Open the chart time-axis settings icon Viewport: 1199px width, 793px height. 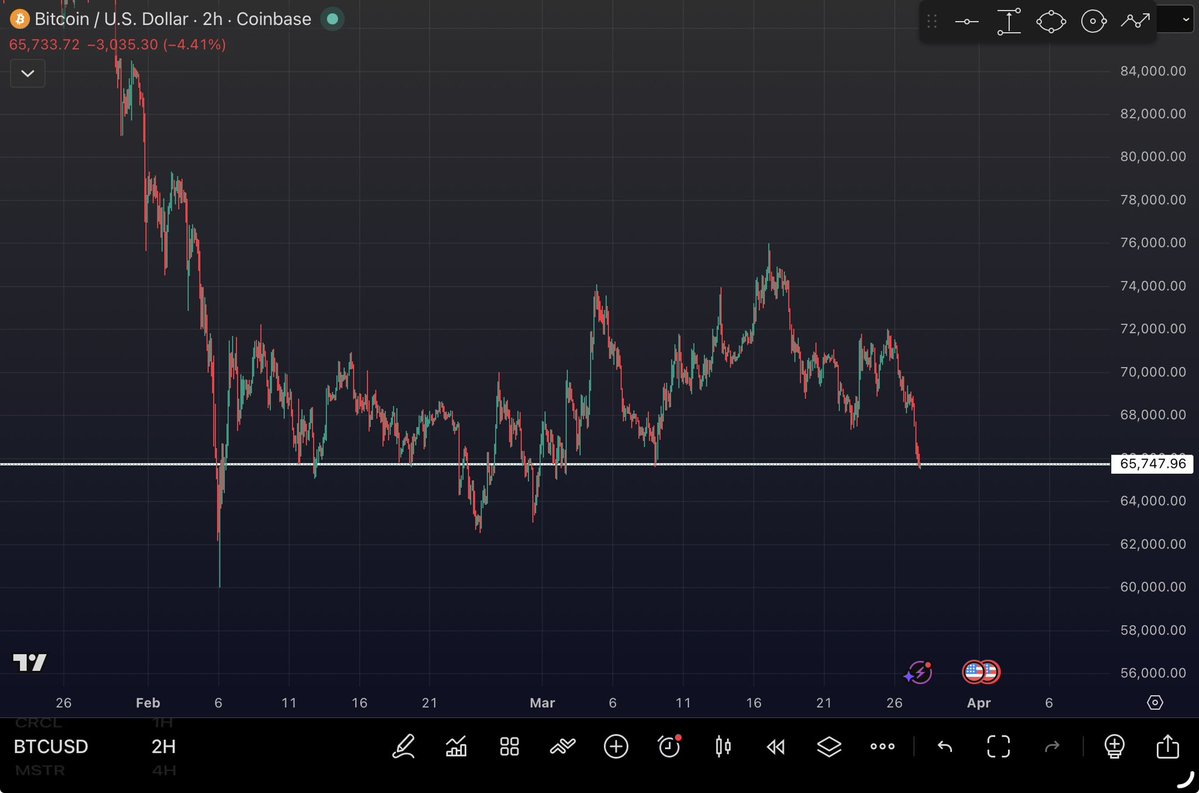[x=1155, y=703]
